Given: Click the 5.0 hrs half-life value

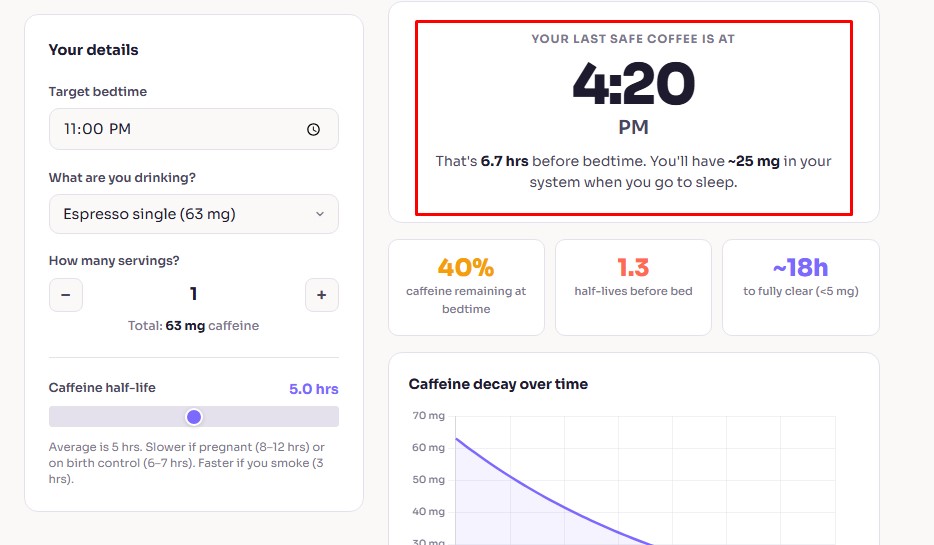Looking at the screenshot, I should click(x=313, y=389).
